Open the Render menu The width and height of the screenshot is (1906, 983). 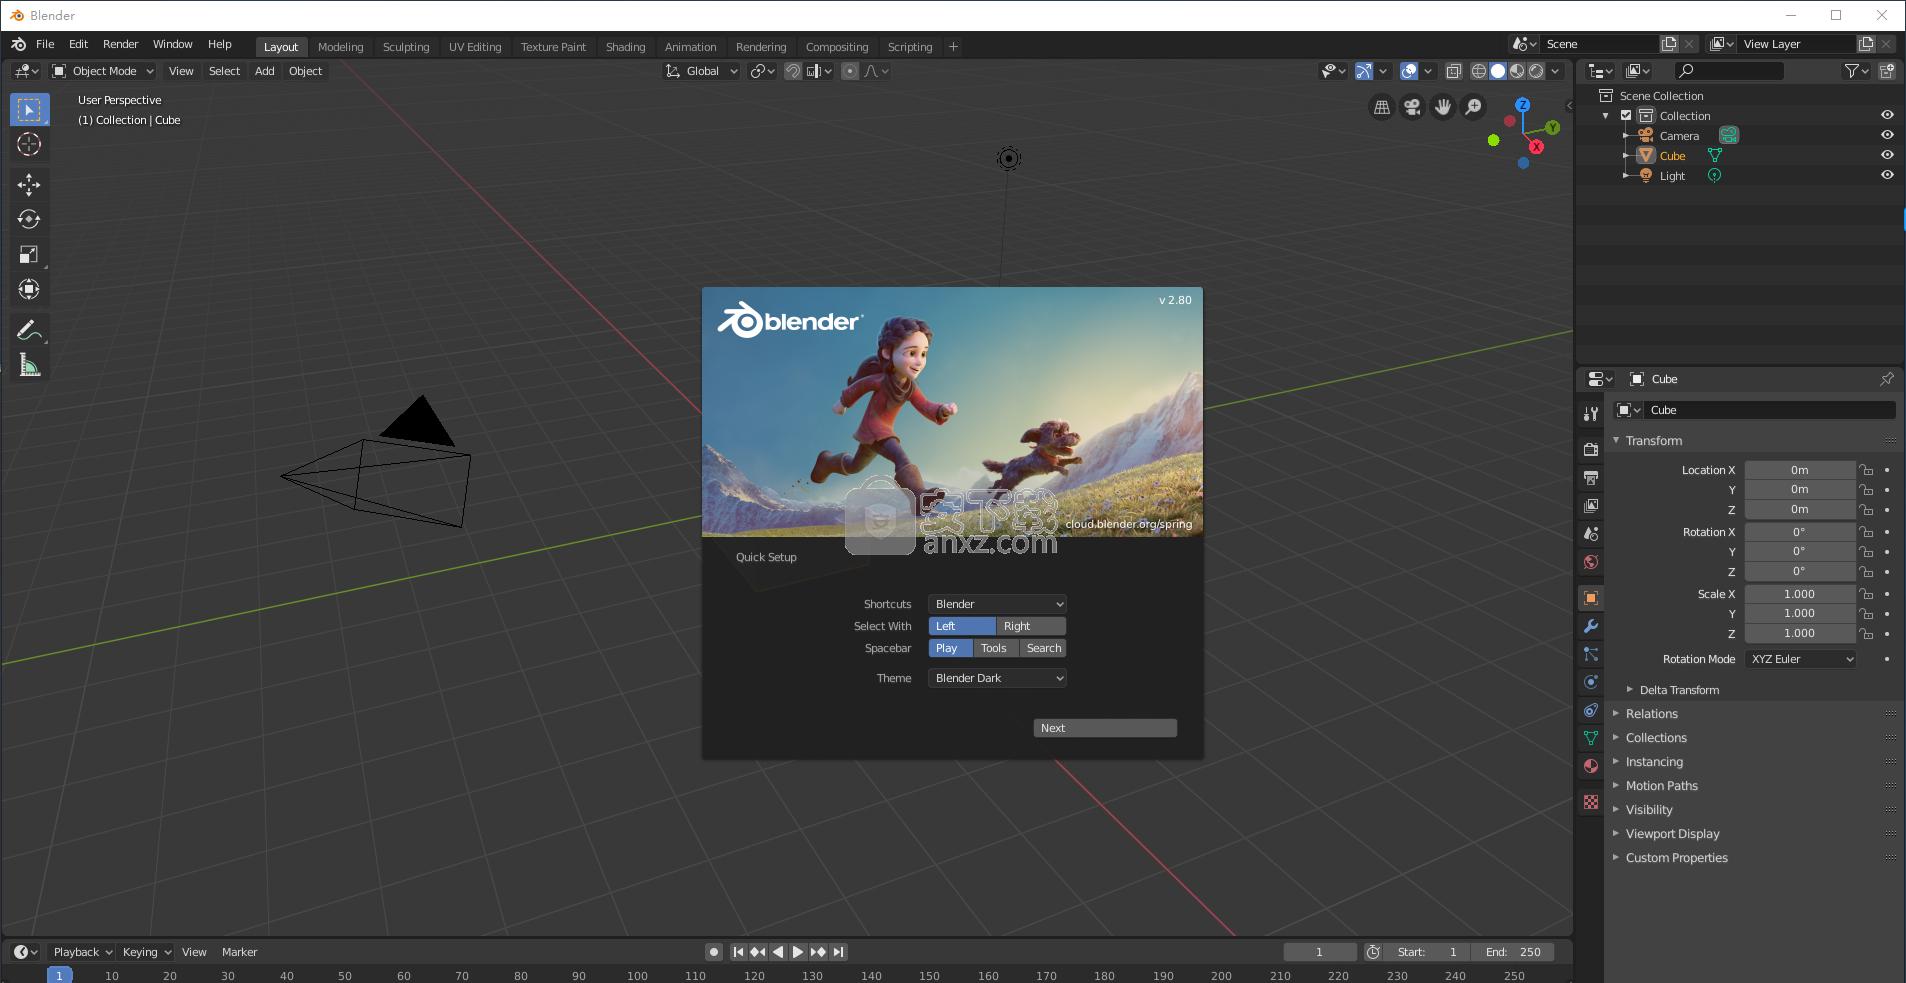tap(120, 44)
